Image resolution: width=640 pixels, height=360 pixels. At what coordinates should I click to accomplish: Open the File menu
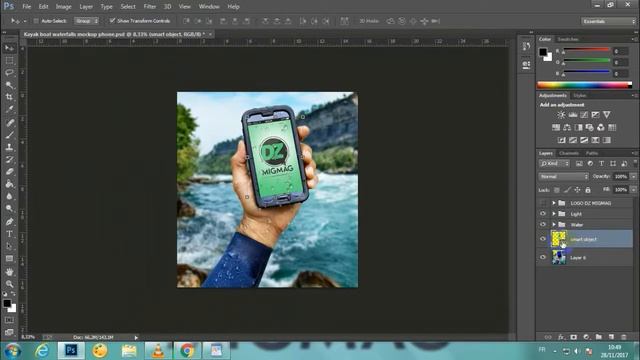pyautogui.click(x=27, y=7)
